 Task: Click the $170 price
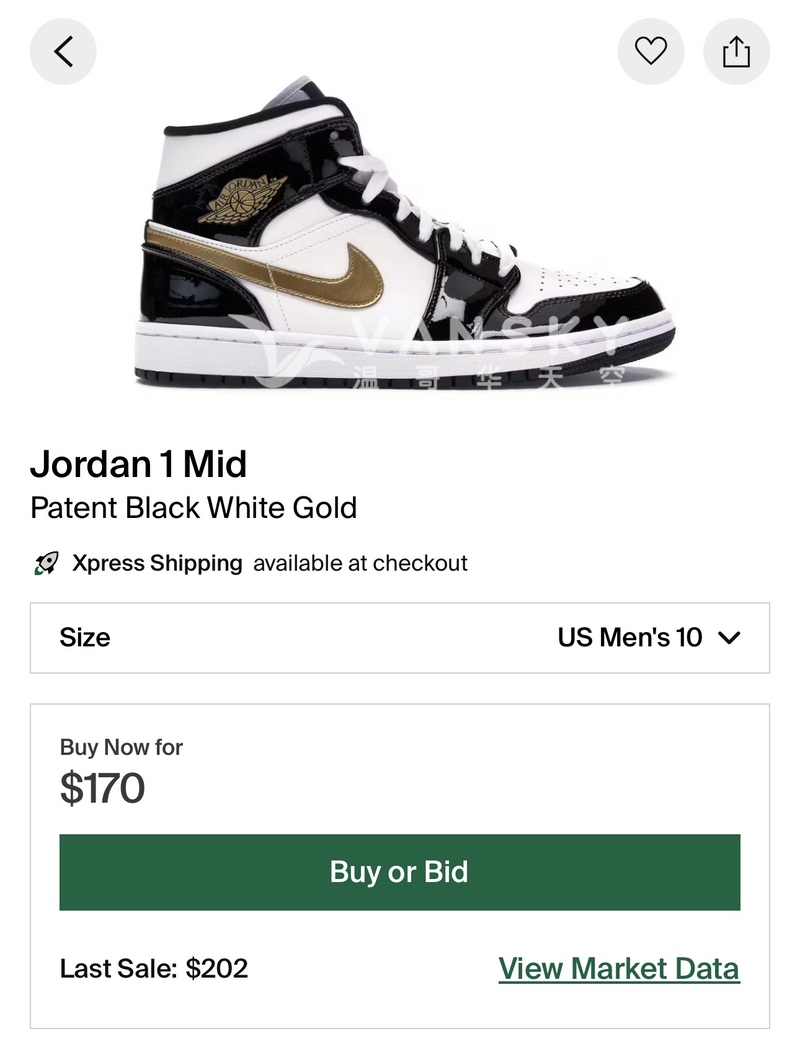pos(103,789)
